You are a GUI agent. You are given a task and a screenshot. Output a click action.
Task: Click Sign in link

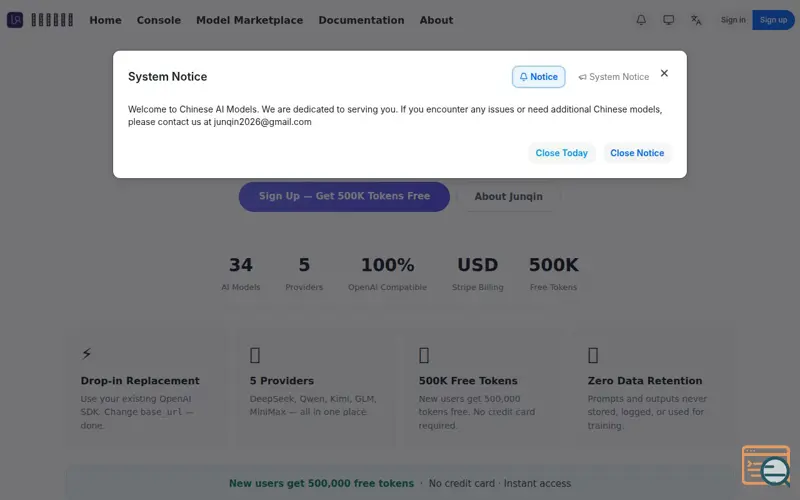[733, 20]
